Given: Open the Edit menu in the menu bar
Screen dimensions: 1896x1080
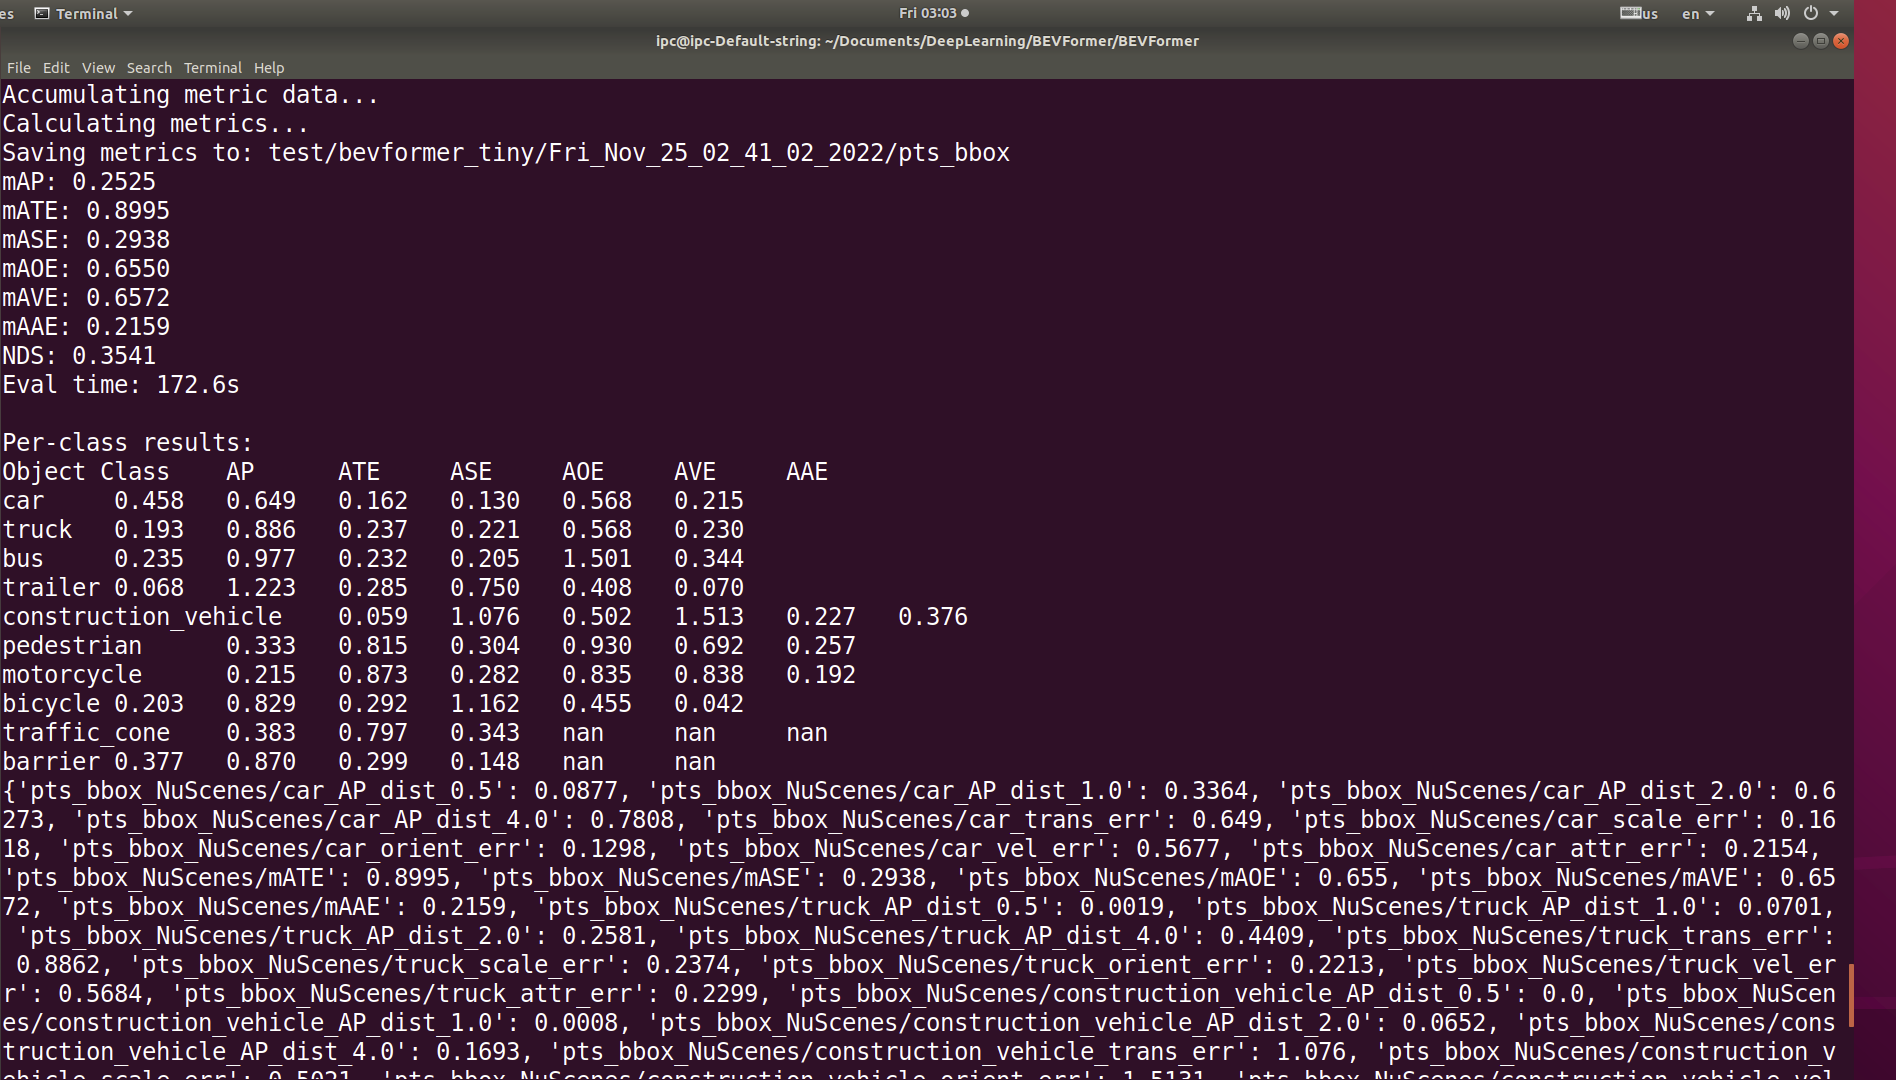Looking at the screenshot, I should (x=56, y=67).
